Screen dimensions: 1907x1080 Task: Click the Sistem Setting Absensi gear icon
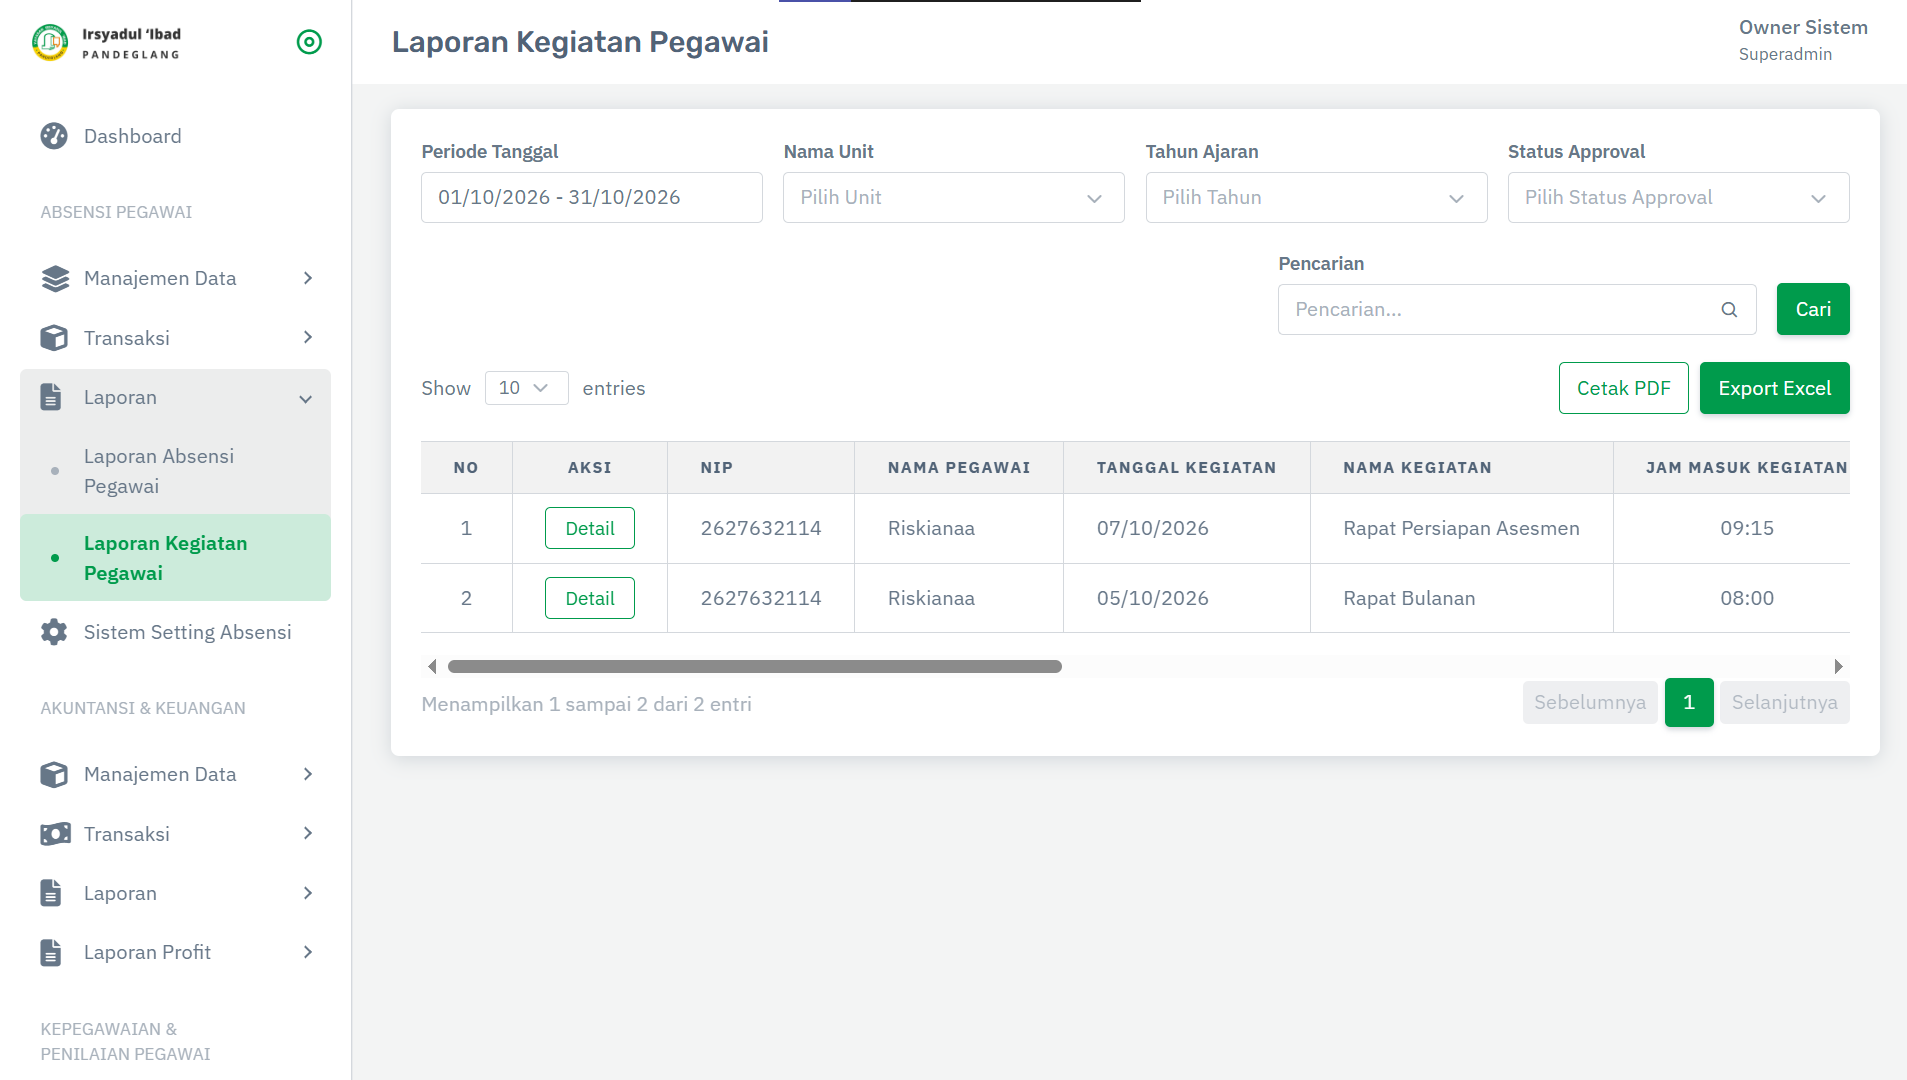point(54,632)
